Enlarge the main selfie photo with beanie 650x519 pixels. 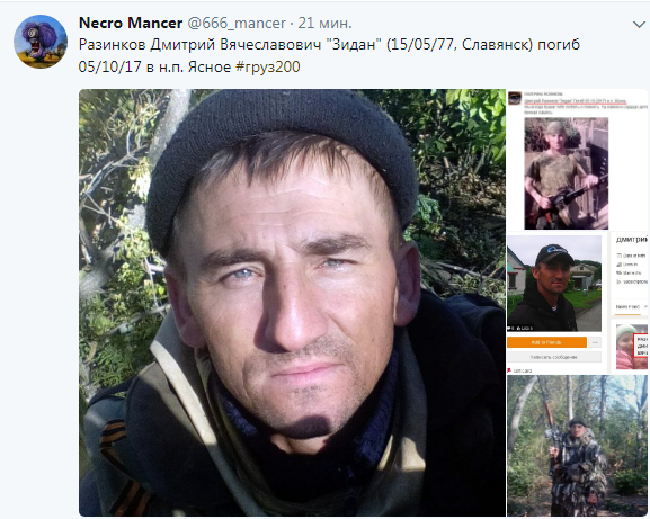292,303
